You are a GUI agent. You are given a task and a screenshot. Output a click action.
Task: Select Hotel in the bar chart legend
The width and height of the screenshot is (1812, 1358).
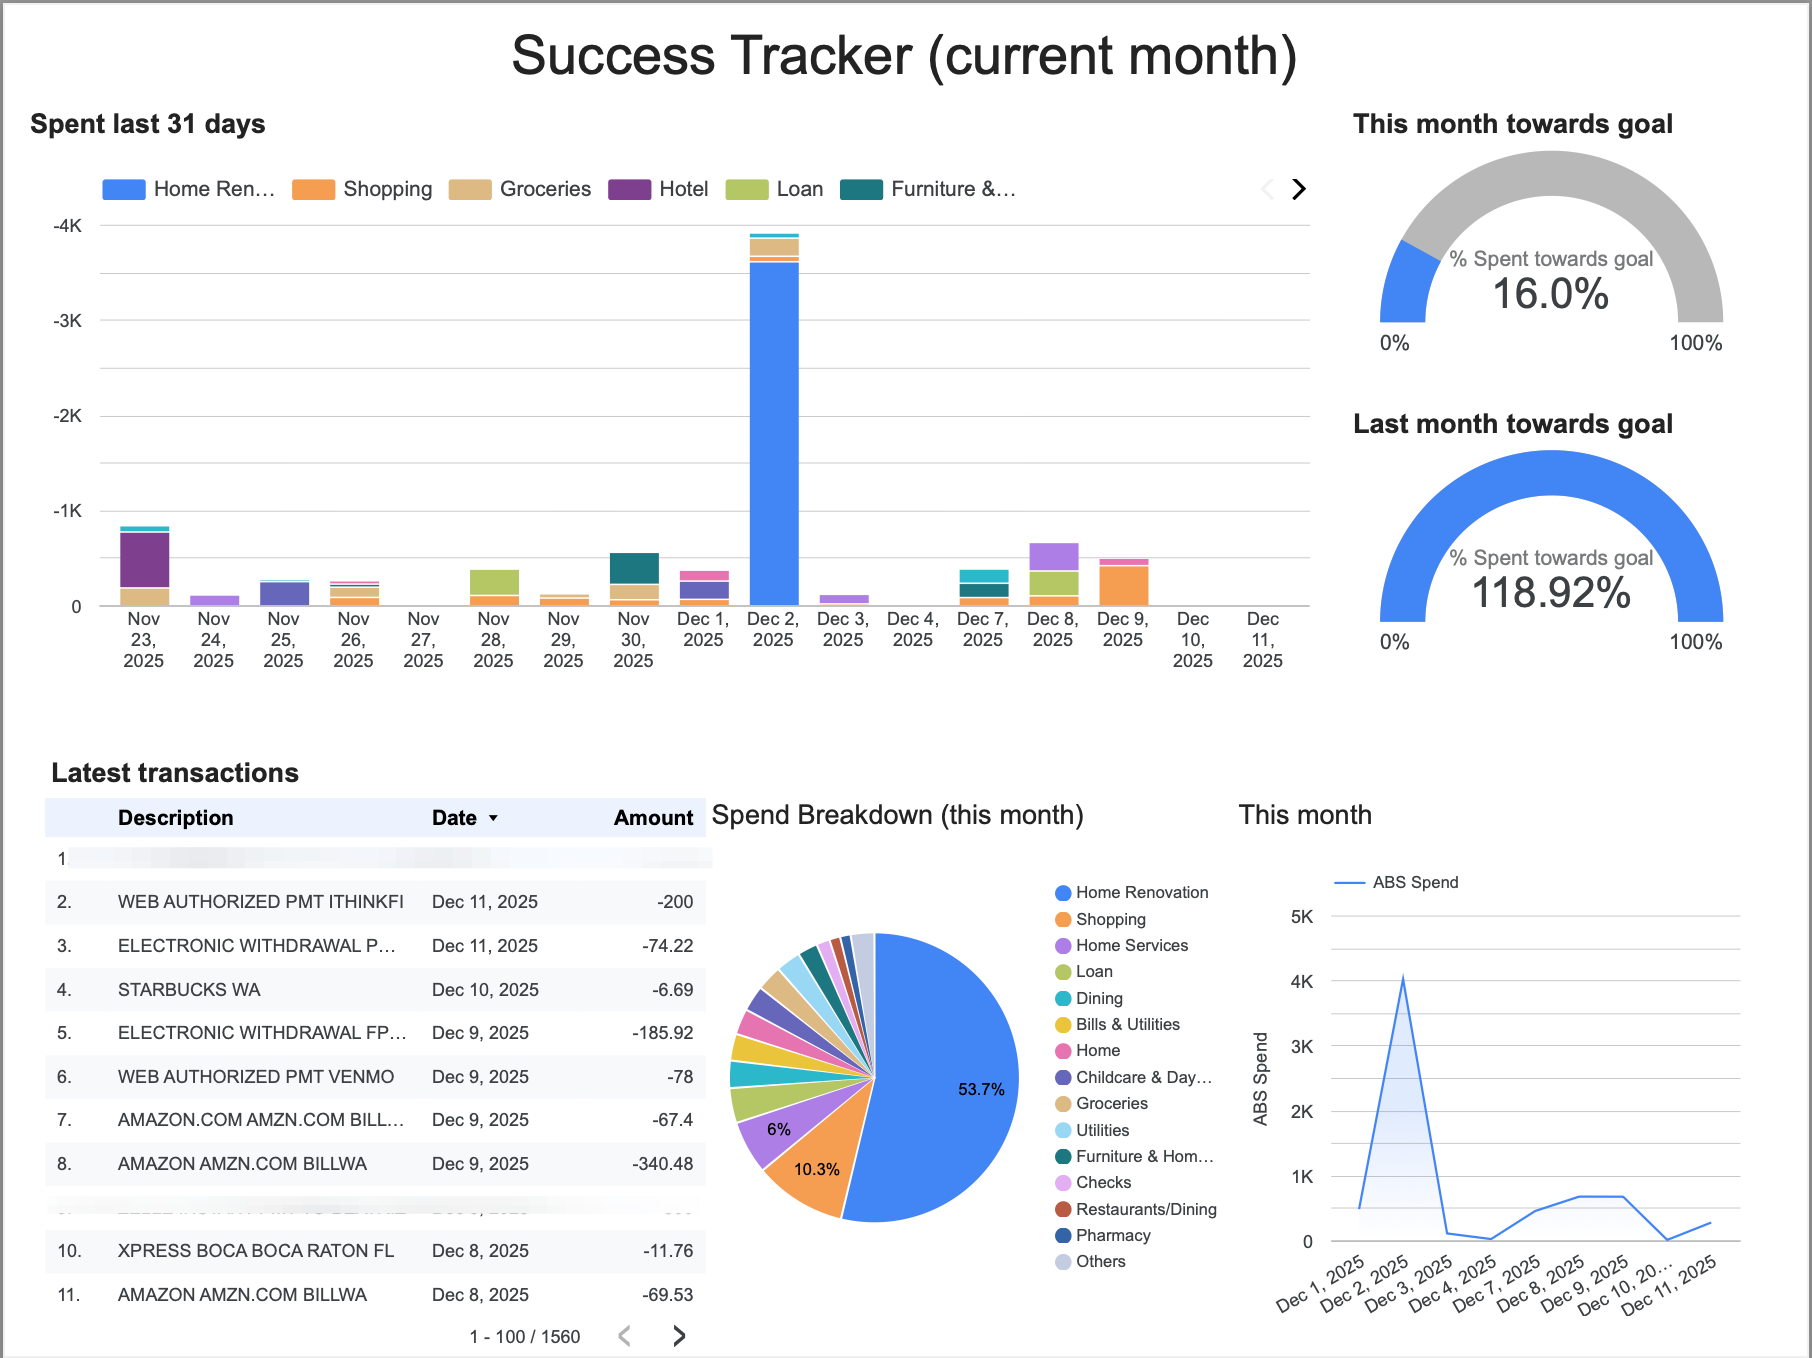[x=658, y=189]
